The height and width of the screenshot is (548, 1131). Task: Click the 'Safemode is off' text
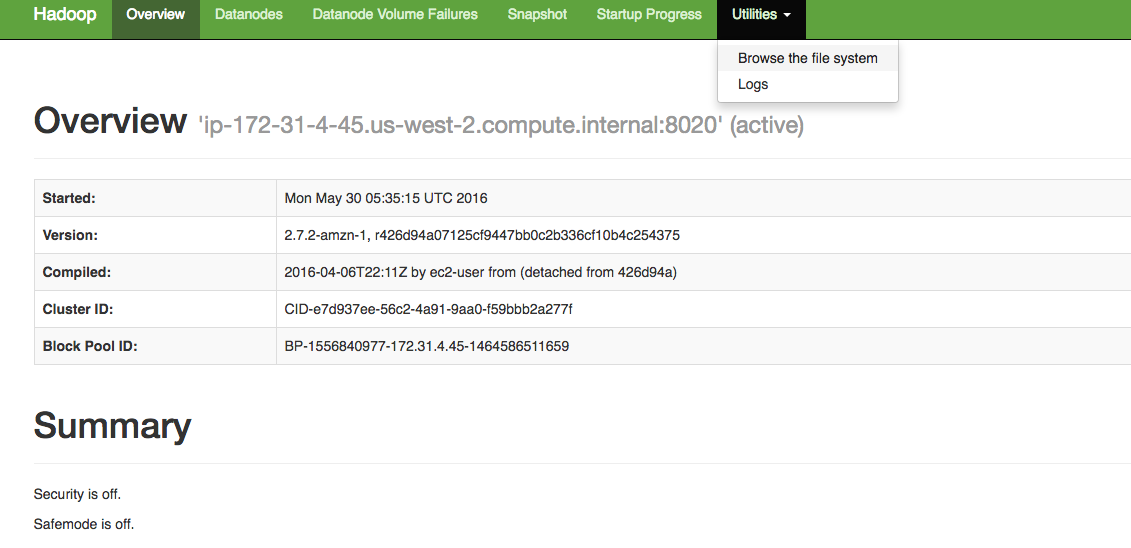coord(83,524)
